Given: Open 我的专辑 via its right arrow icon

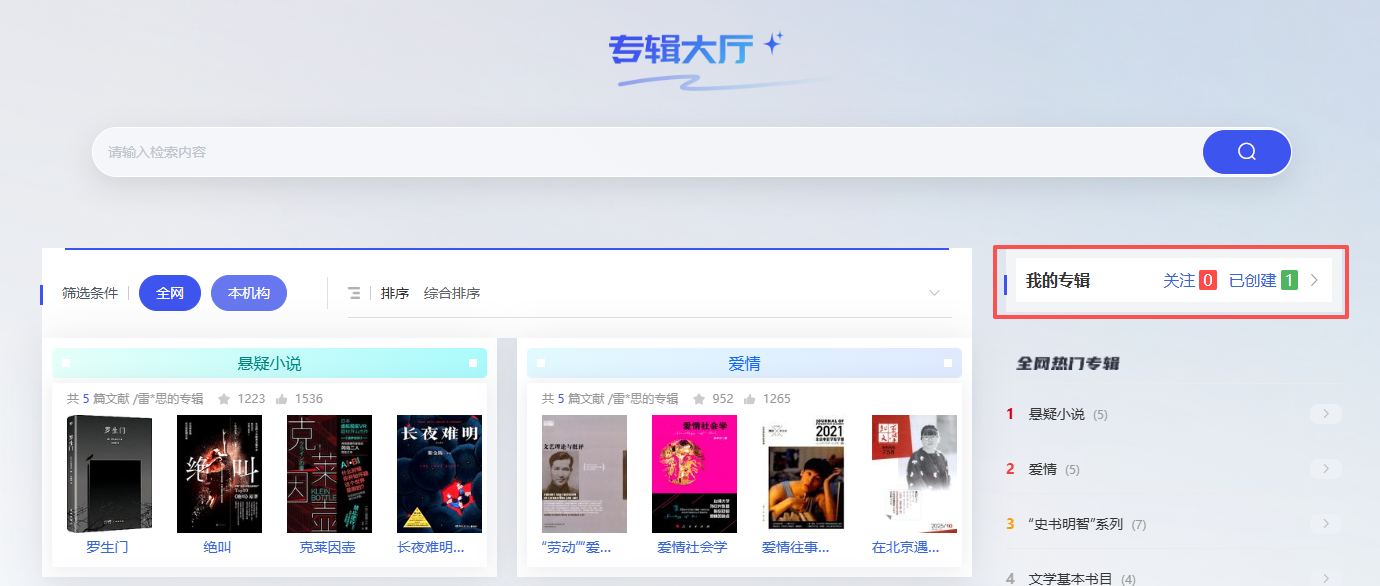Looking at the screenshot, I should tap(1314, 281).
